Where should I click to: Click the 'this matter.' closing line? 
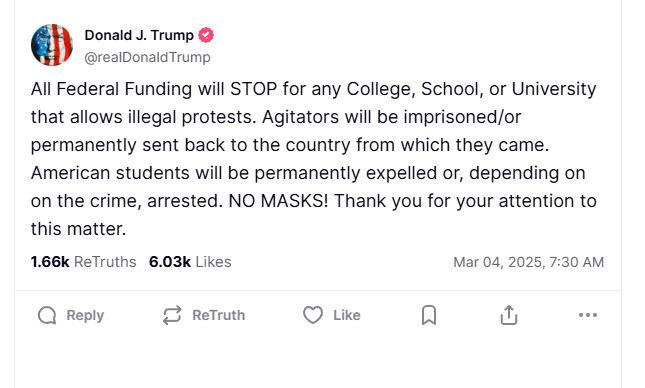click(79, 229)
